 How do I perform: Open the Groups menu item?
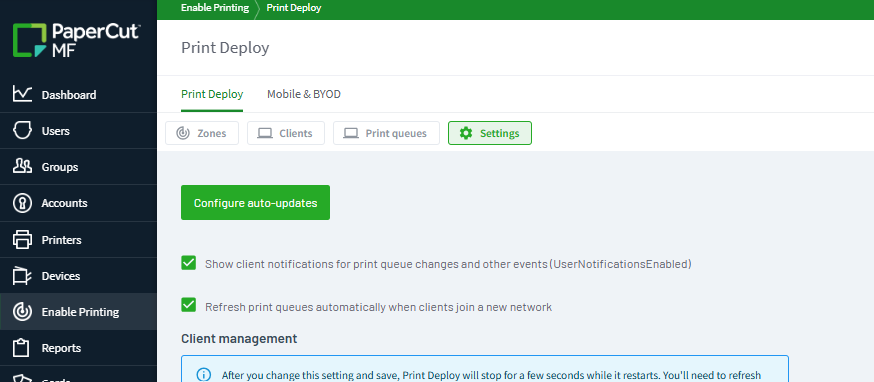pos(78,167)
